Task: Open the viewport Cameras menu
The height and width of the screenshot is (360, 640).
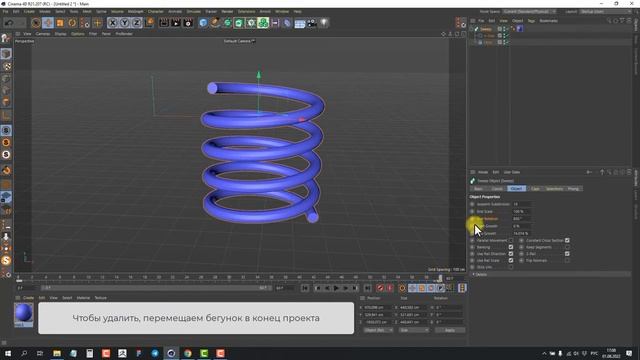Action: [42, 34]
